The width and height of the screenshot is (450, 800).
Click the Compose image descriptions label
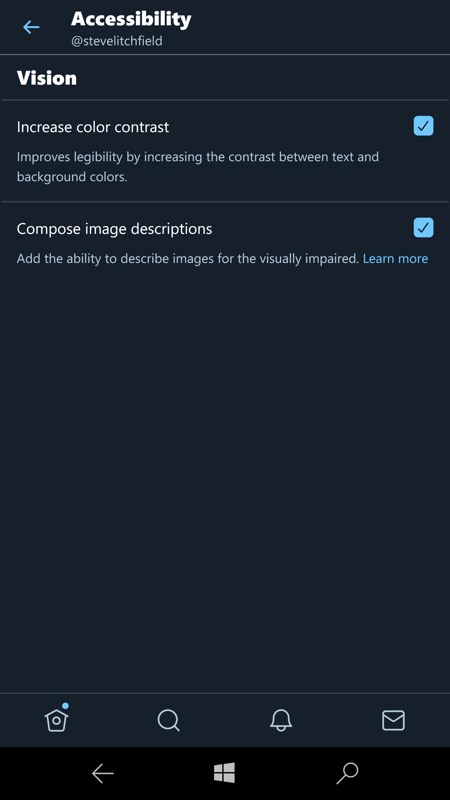point(114,229)
